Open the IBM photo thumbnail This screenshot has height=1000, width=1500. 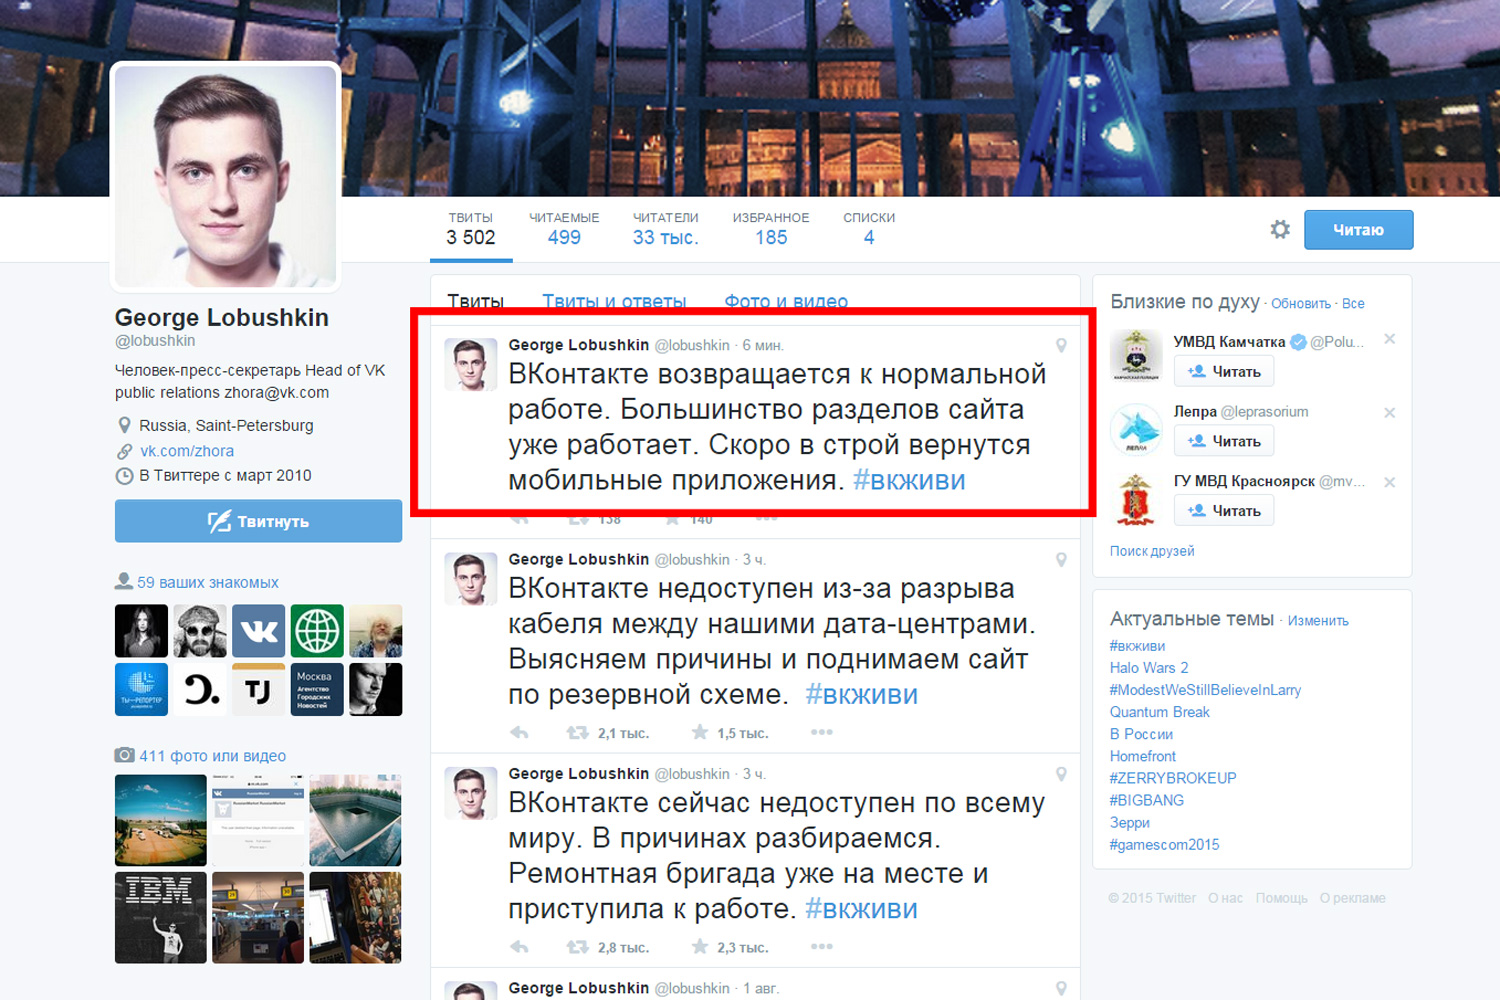[160, 917]
